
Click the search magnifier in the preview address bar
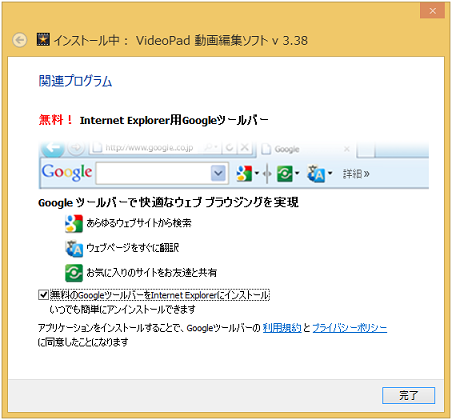(x=210, y=147)
